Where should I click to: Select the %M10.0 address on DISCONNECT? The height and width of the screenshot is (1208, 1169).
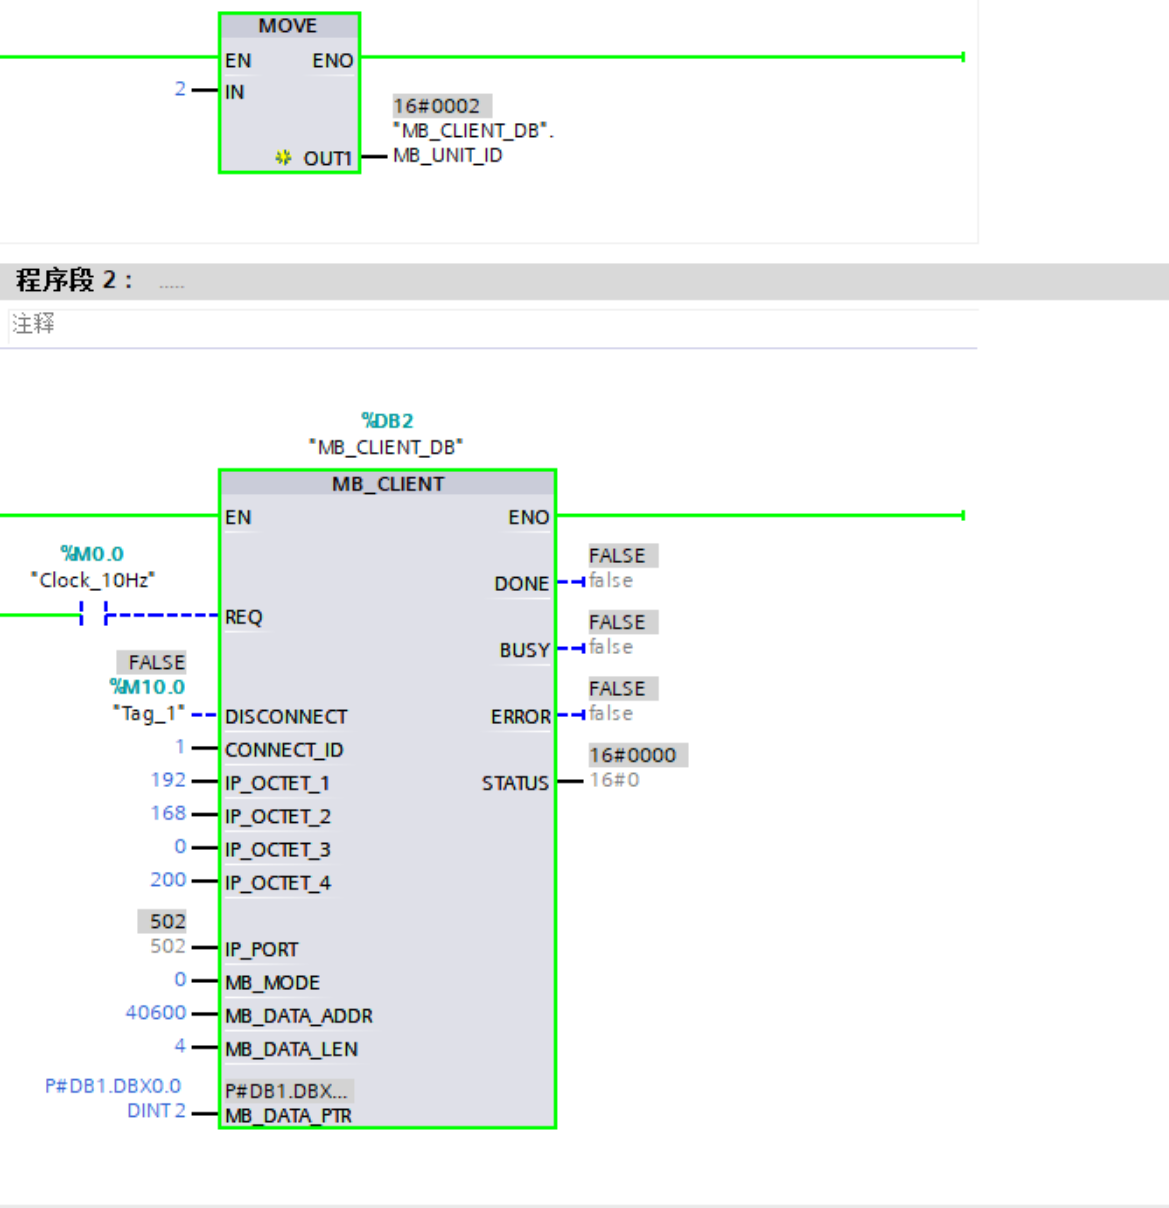147,687
